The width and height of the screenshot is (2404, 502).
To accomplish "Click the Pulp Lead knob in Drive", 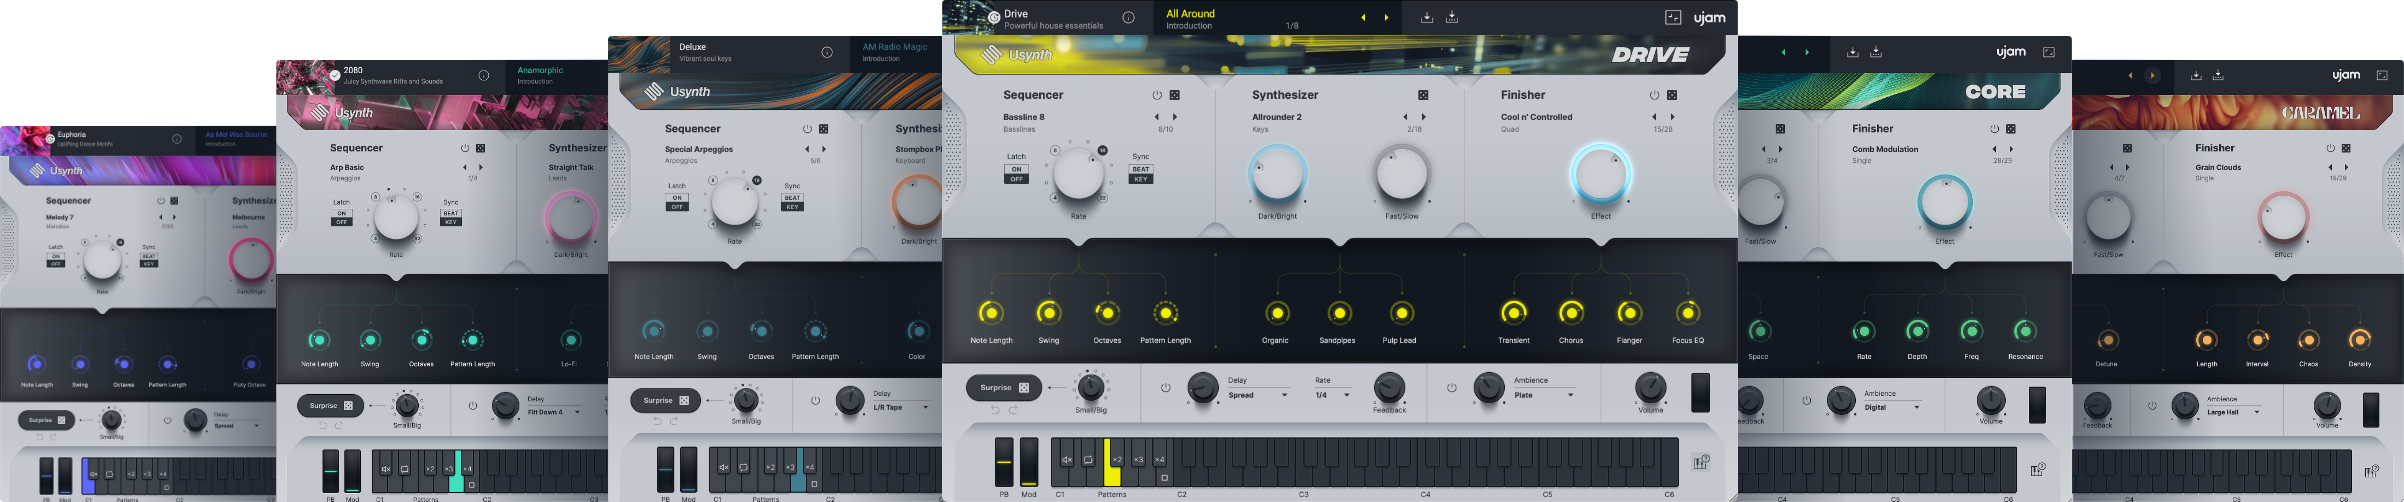I will coord(1402,313).
